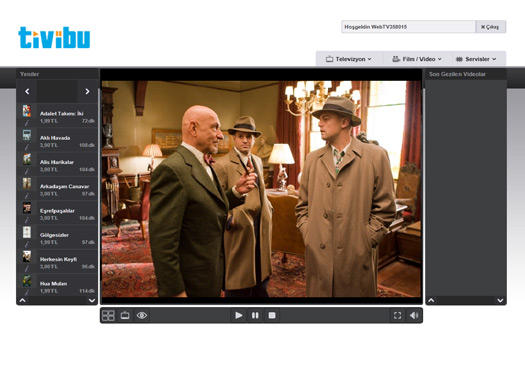Click the tivibu logo
Viewport: 525px width, 370px height.
click(54, 38)
